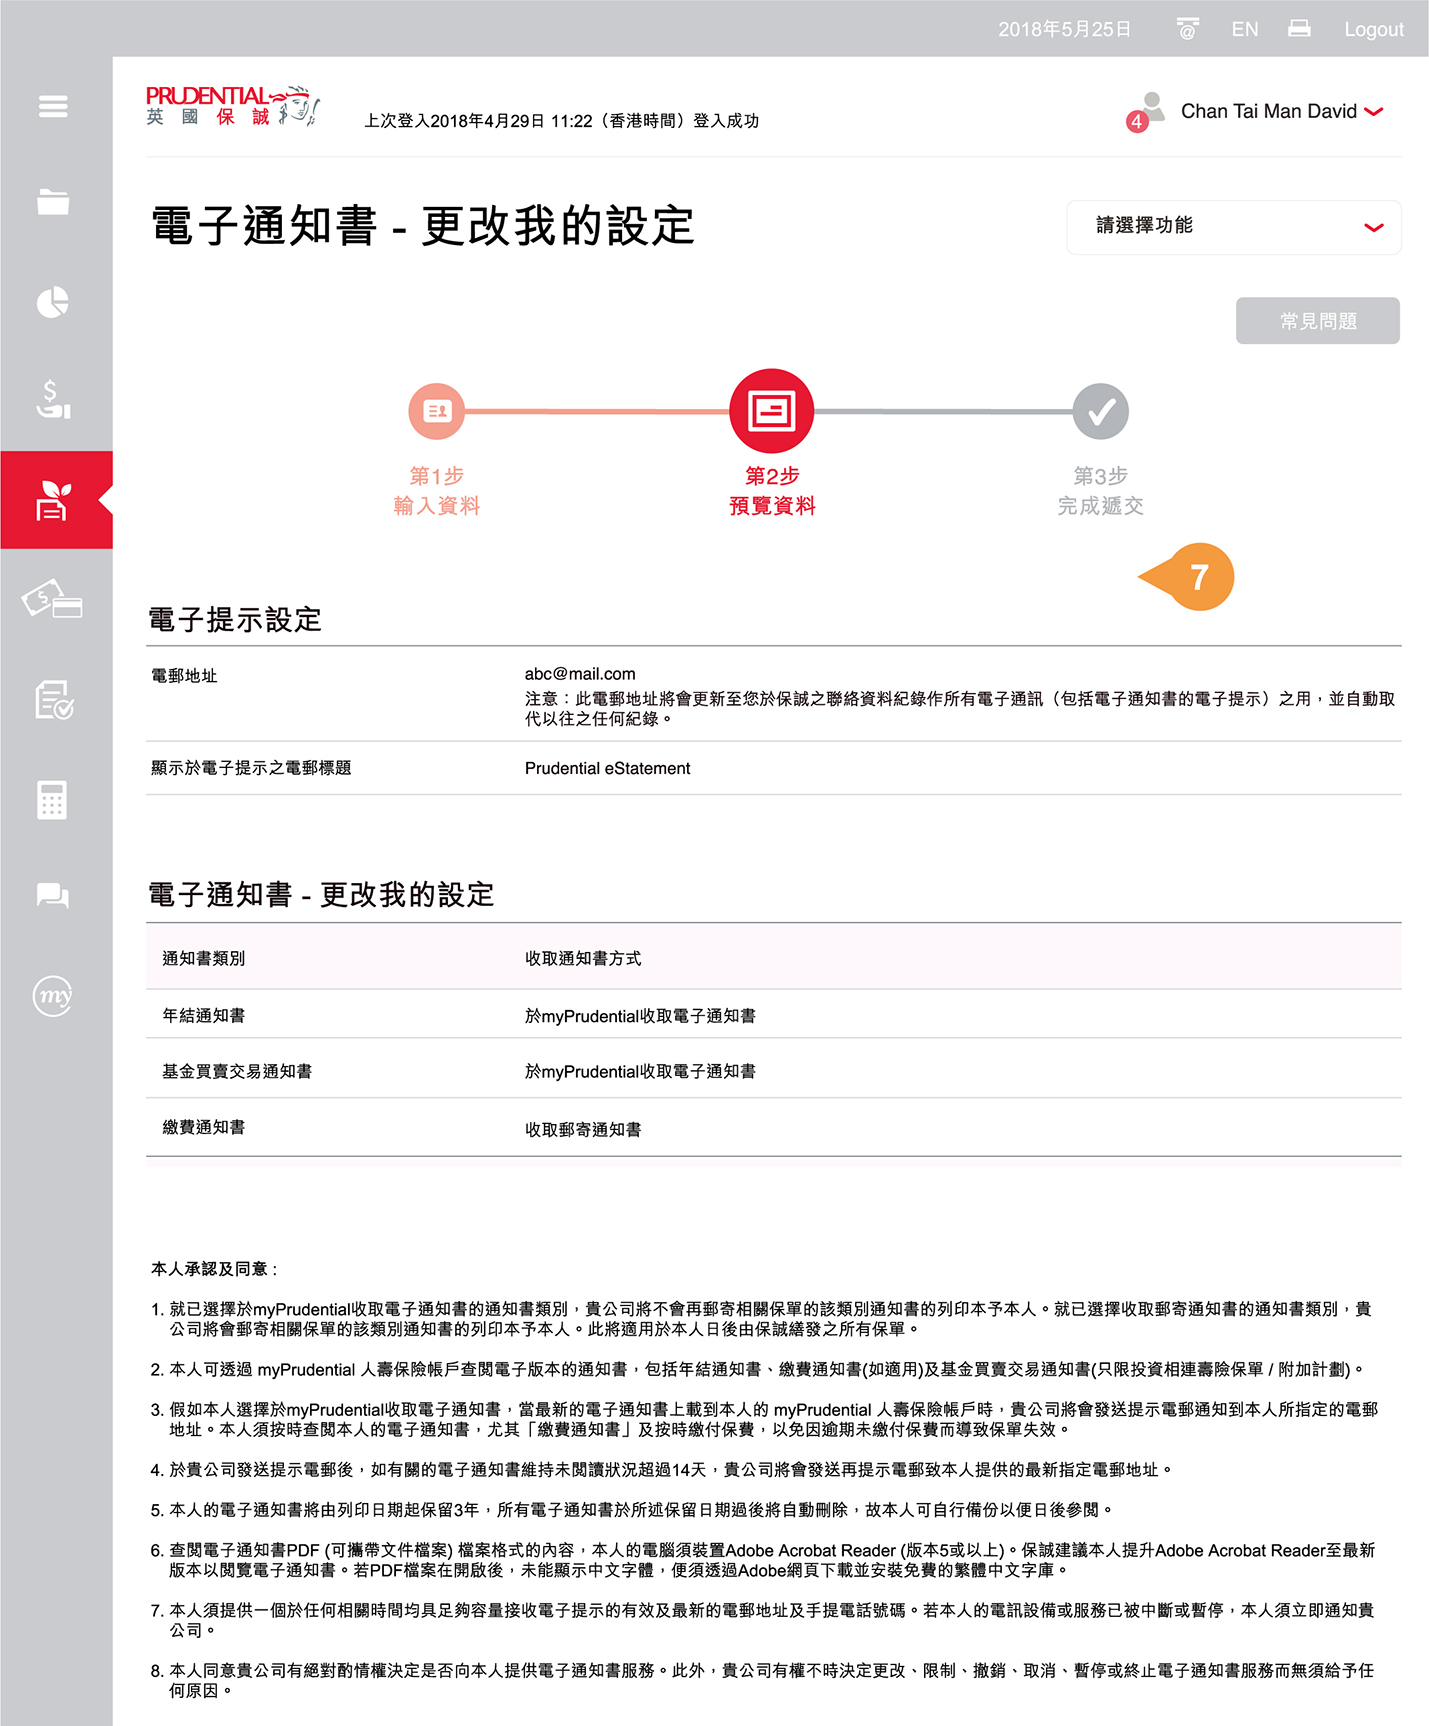Open the hamburger menu in sidebar
Screen dimensions: 1429x1726
53,106
